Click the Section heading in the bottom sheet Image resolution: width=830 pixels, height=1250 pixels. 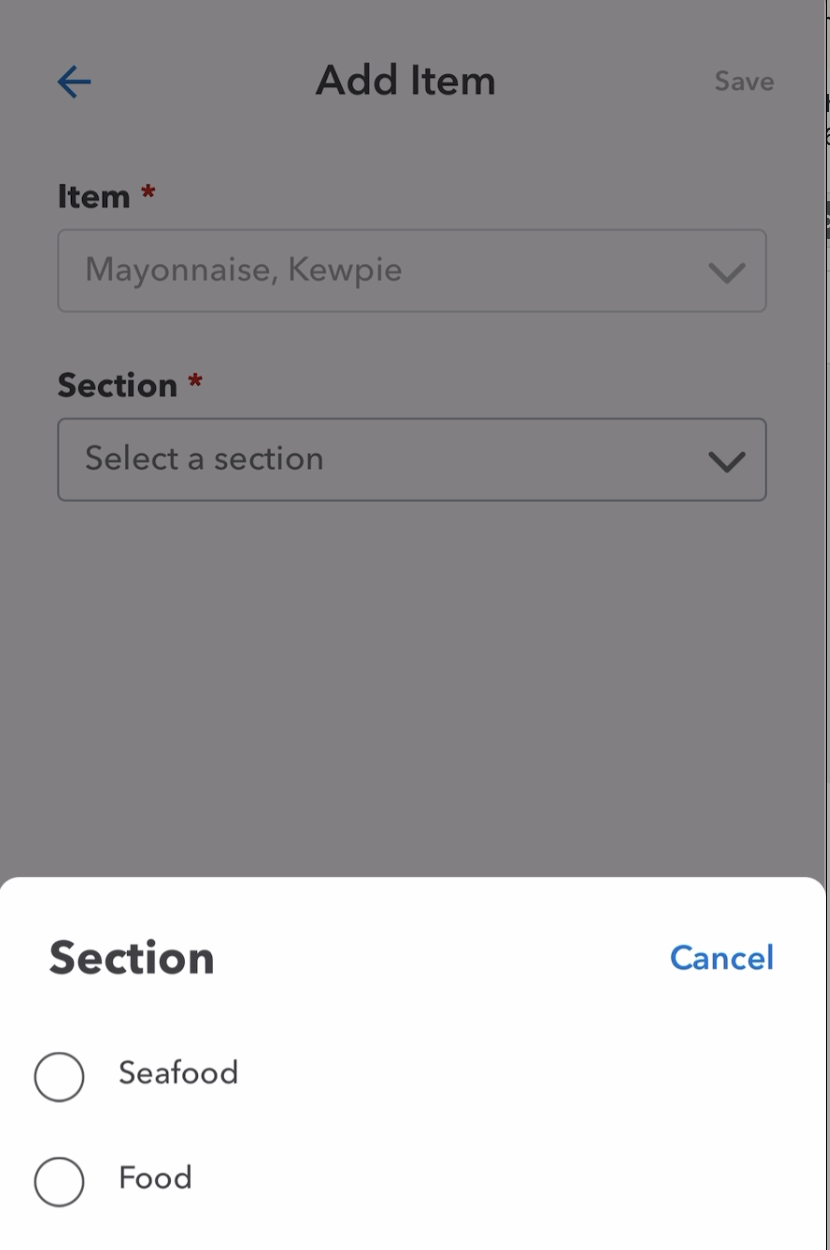pyautogui.click(x=132, y=958)
